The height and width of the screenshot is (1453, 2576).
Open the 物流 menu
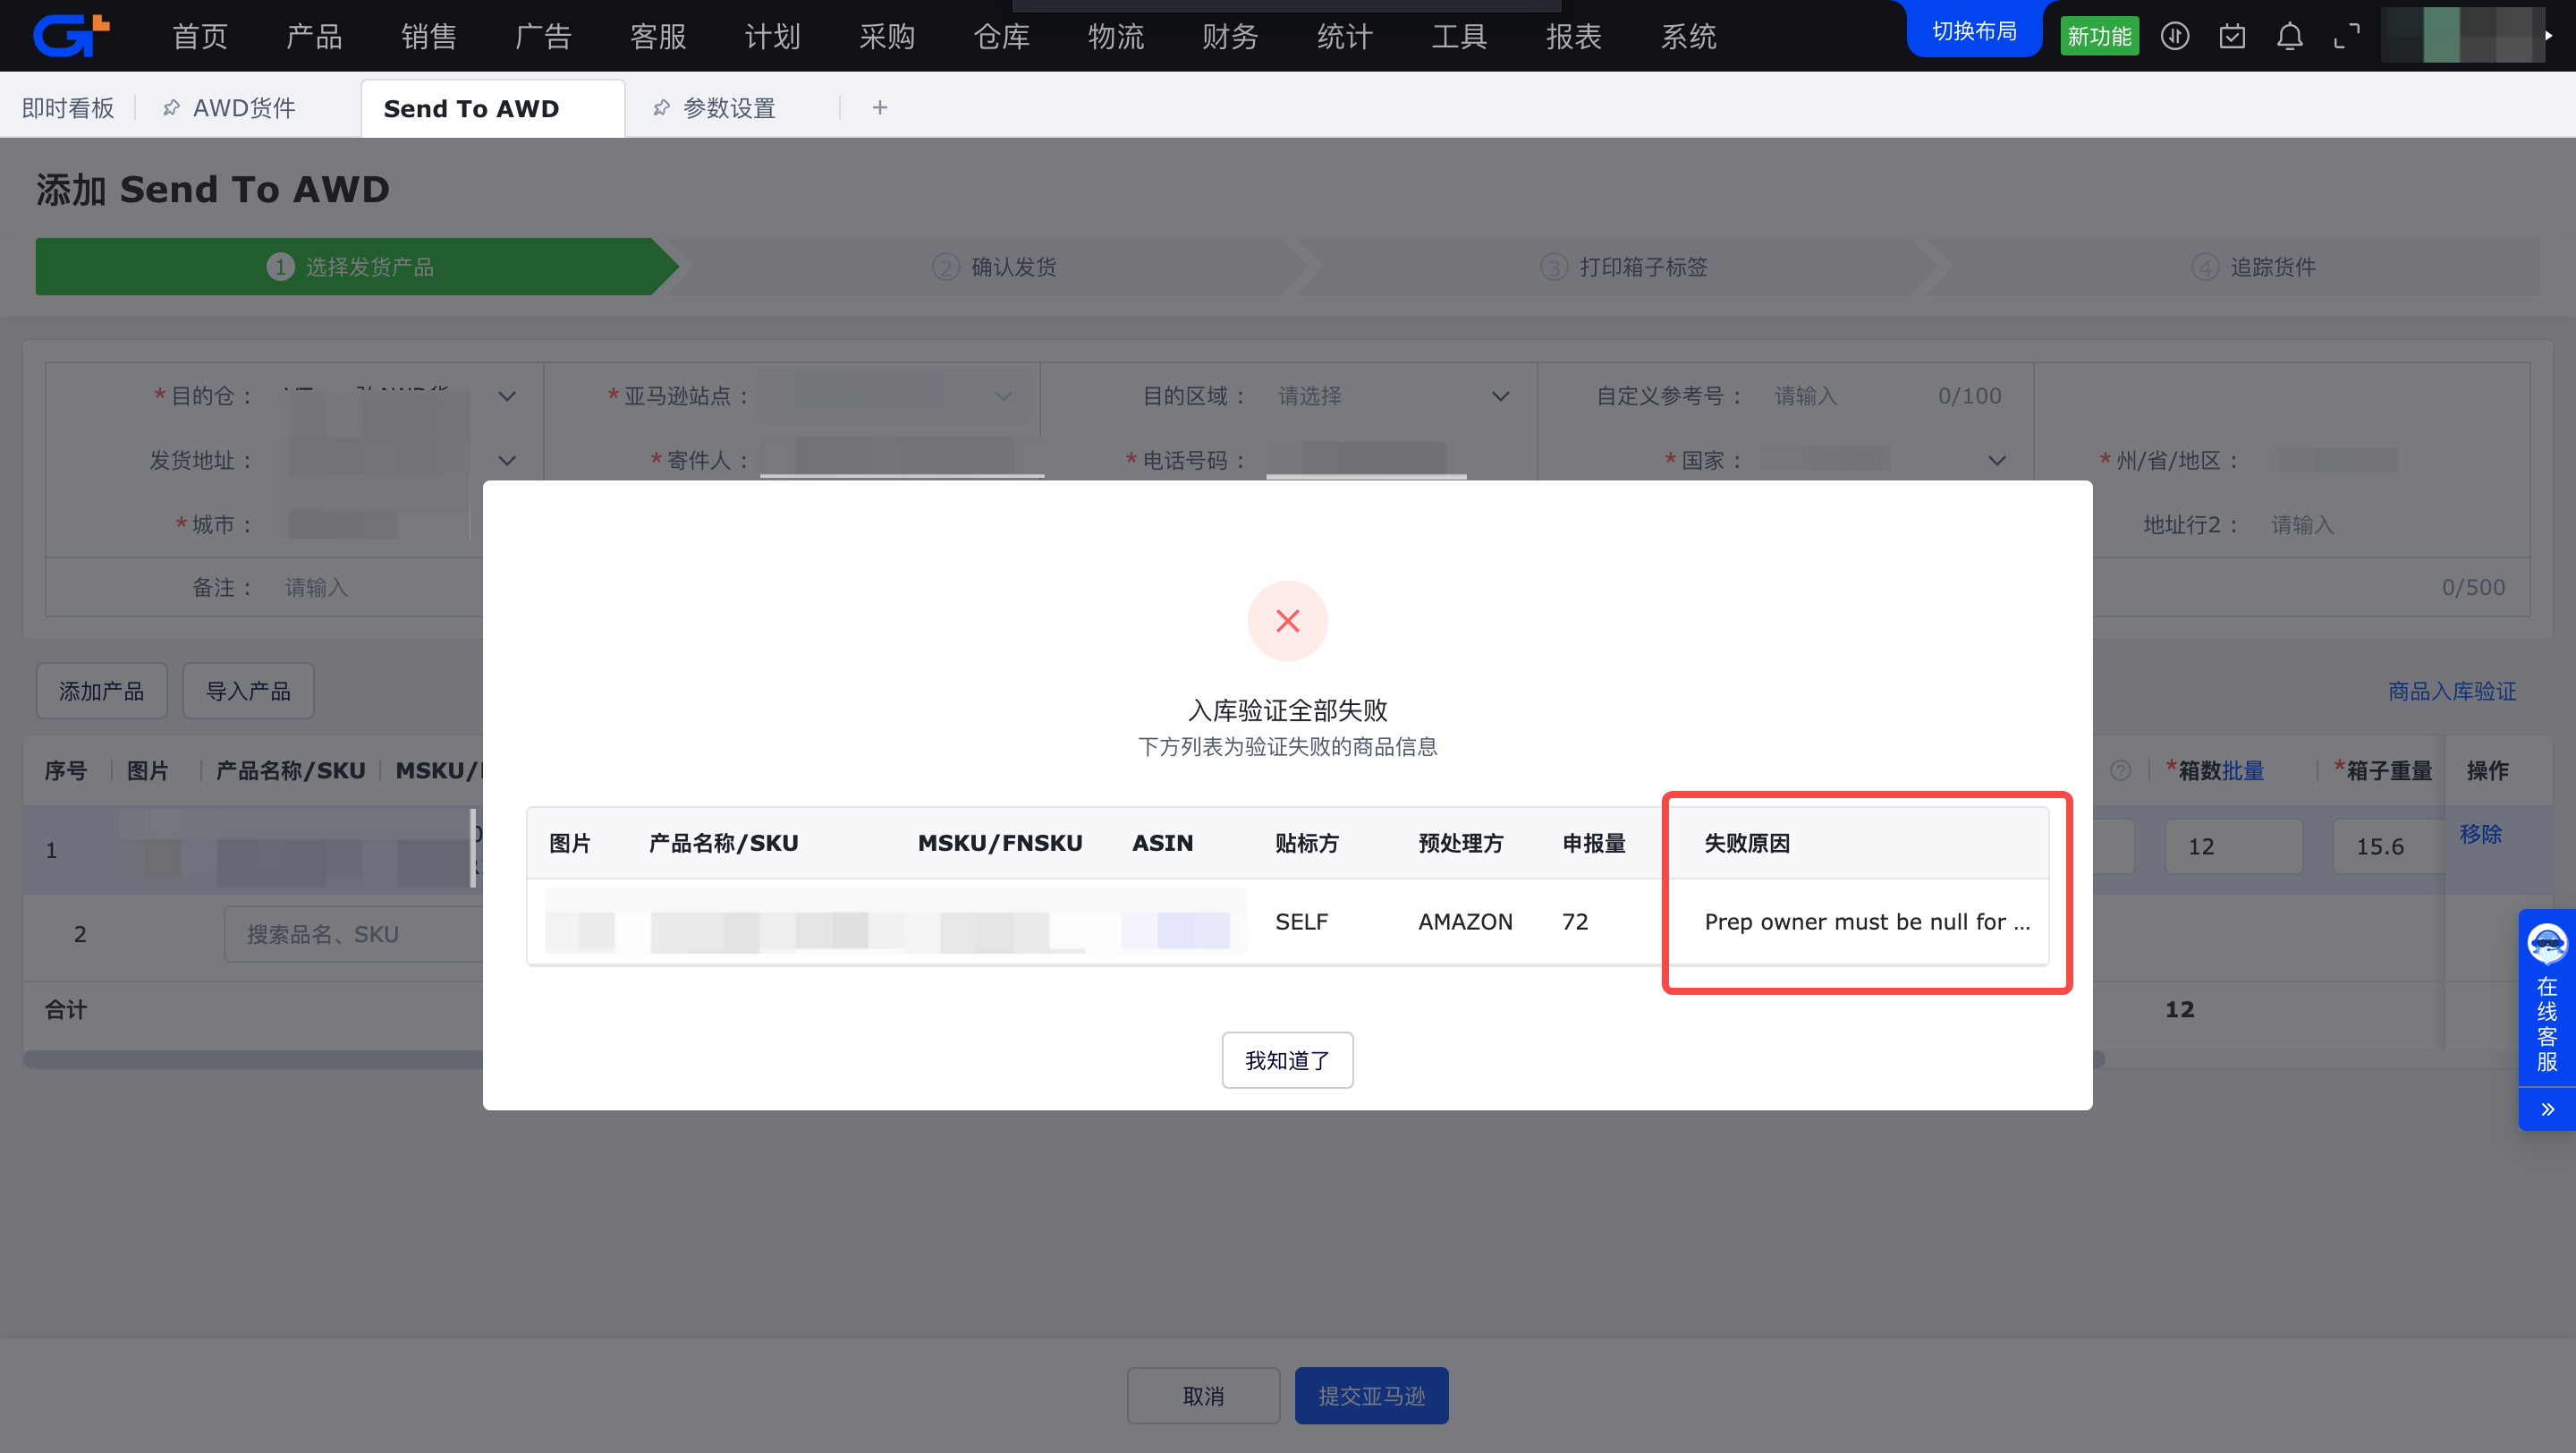1116,36
